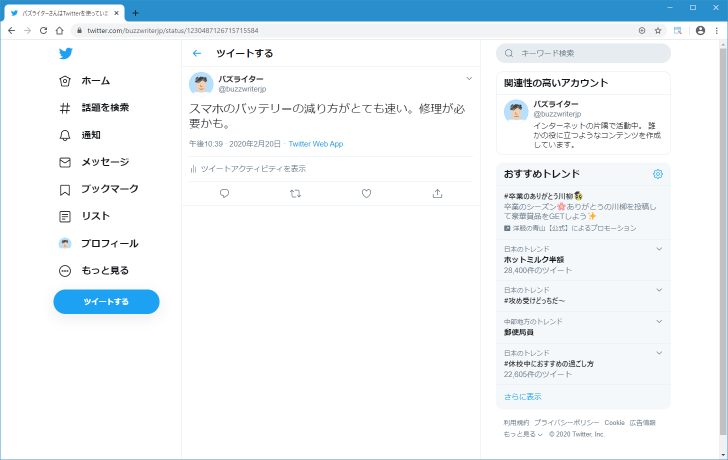The width and height of the screenshot is (728, 460).
Task: Reload the page with the refresh icon
Action: coord(43,31)
